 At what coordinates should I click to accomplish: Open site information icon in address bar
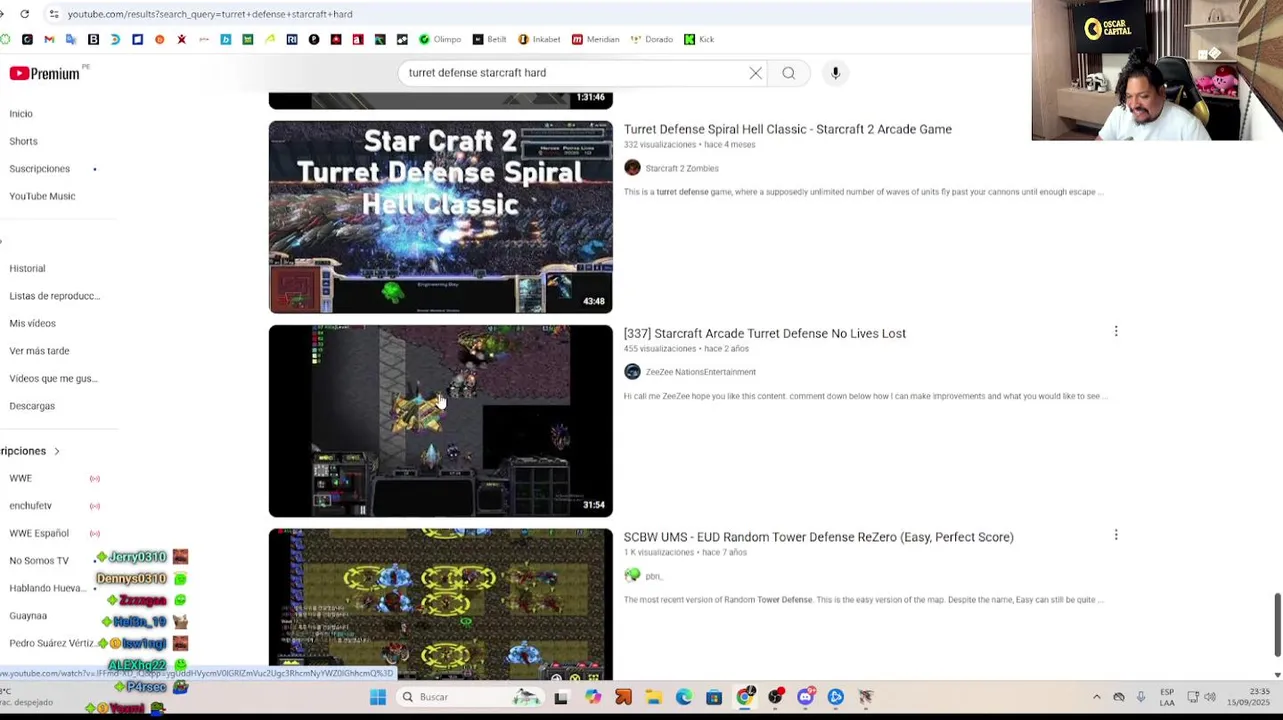[x=53, y=14]
